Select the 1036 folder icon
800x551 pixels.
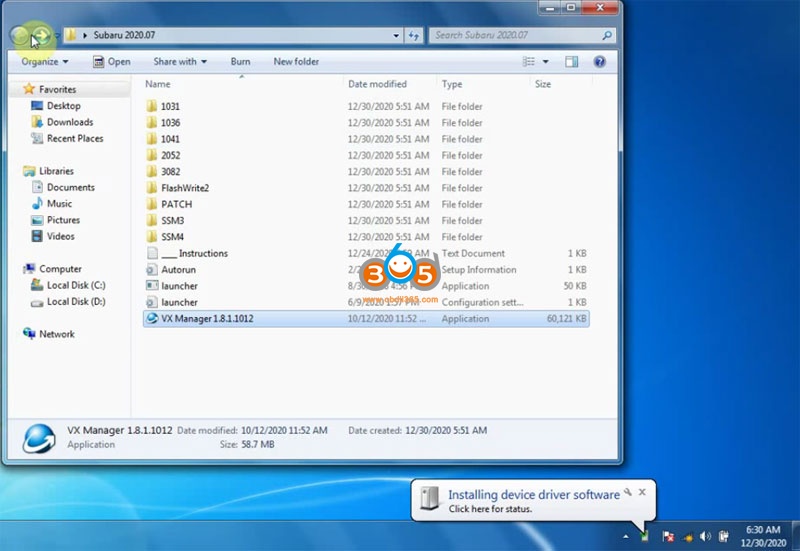point(152,122)
